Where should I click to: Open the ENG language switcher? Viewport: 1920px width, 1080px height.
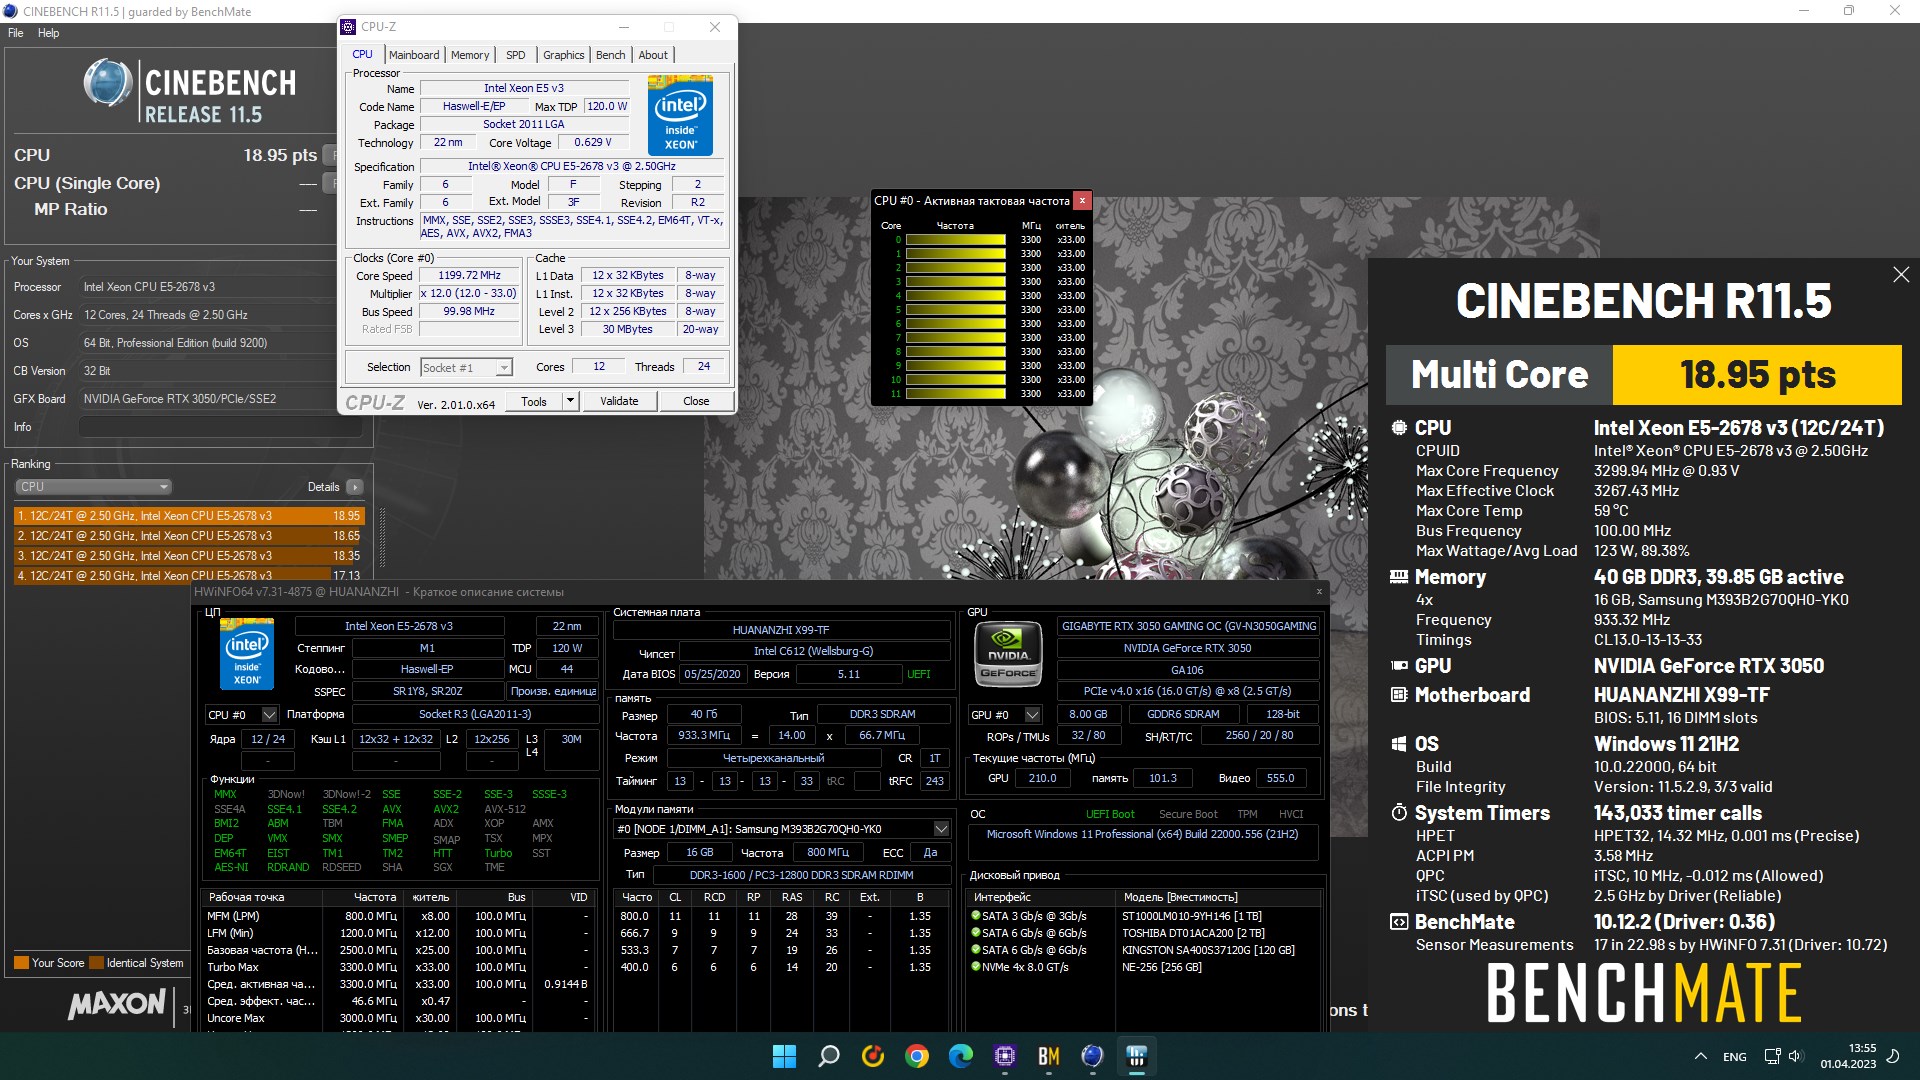click(x=1735, y=1057)
